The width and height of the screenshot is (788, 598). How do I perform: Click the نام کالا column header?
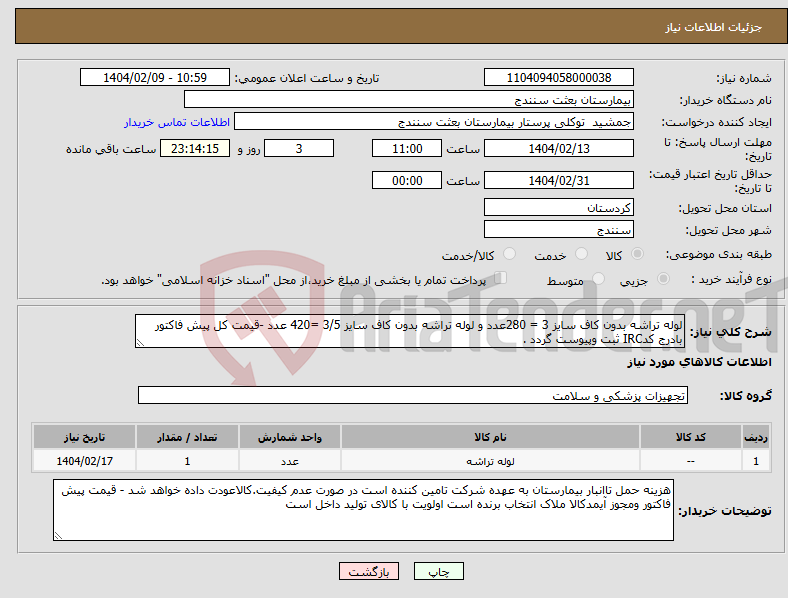pos(490,437)
